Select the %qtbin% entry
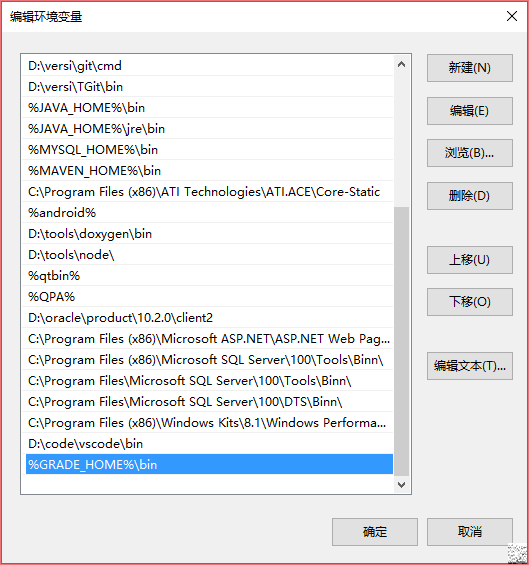This screenshot has width=529, height=565. click(208, 276)
